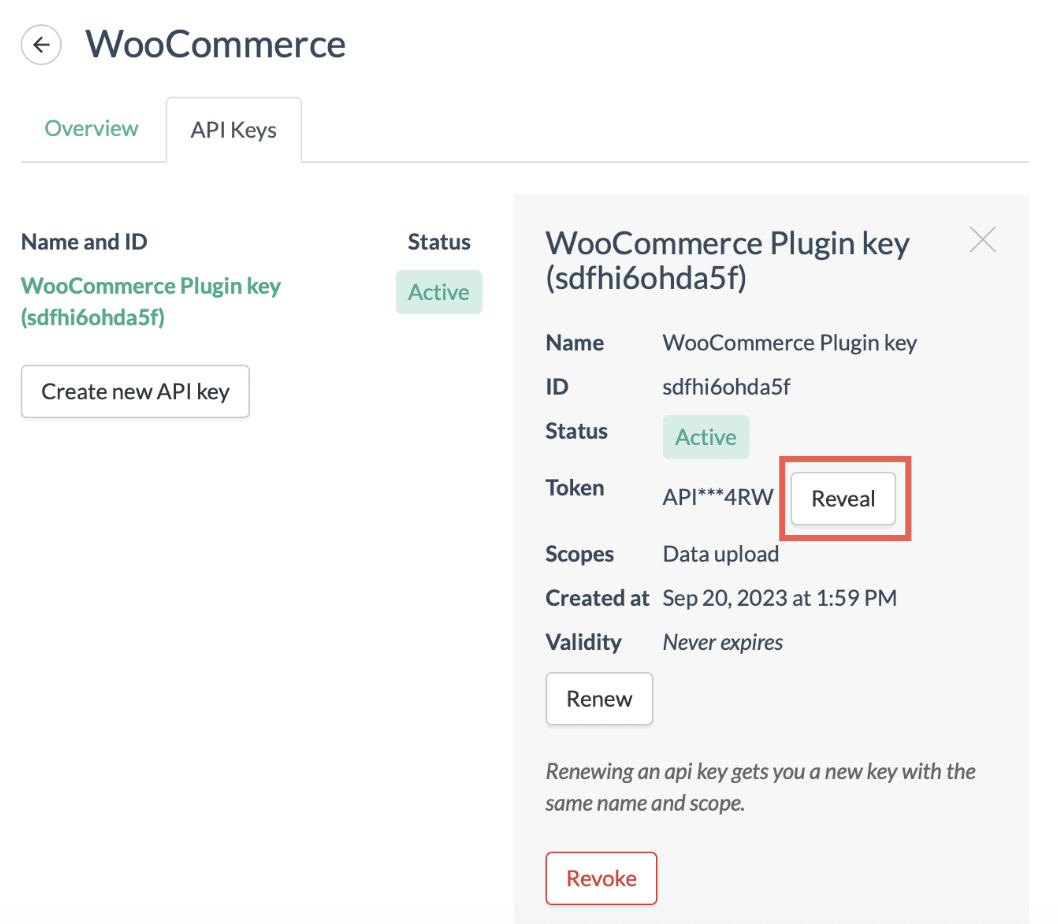The image size is (1058, 924).
Task: Click the back arrow next to WooCommerce
Action: (x=40, y=44)
